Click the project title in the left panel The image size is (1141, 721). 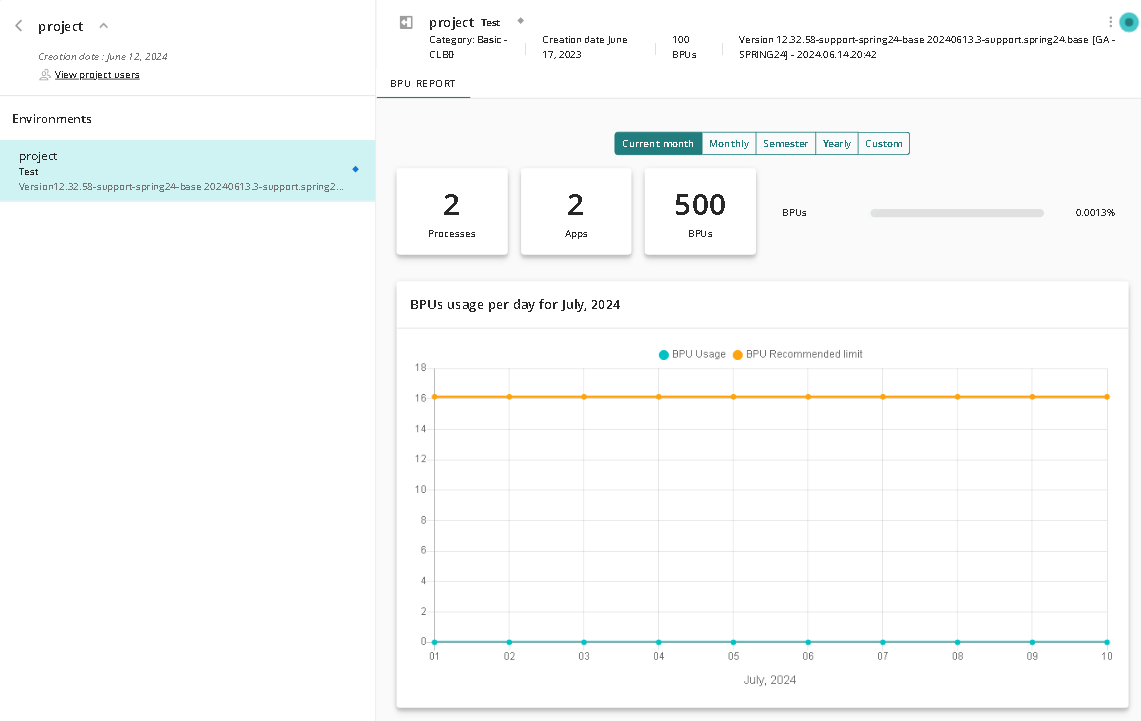60,26
